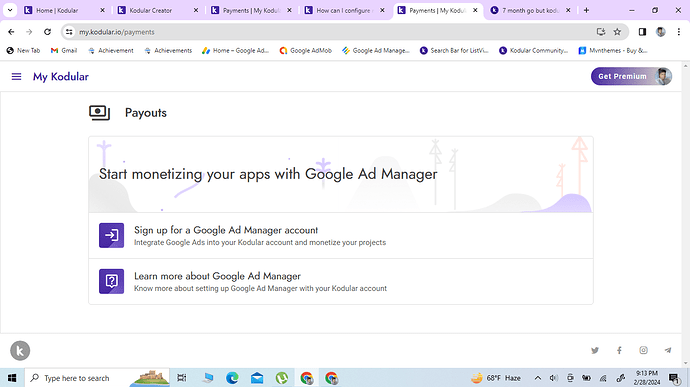Click the Sign up sign-in arrow icon
690x387 pixels.
click(111, 235)
